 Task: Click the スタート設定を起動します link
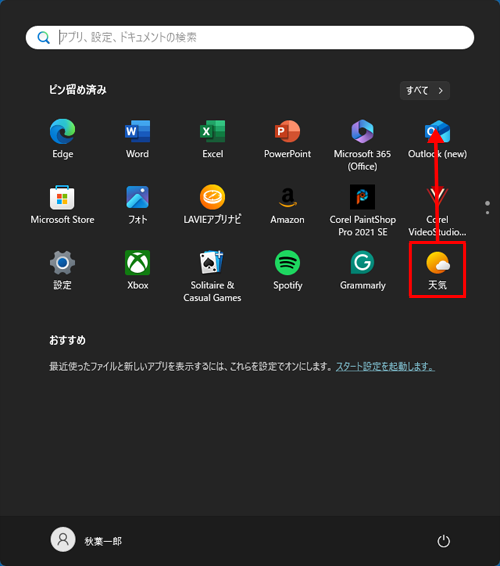point(385,367)
